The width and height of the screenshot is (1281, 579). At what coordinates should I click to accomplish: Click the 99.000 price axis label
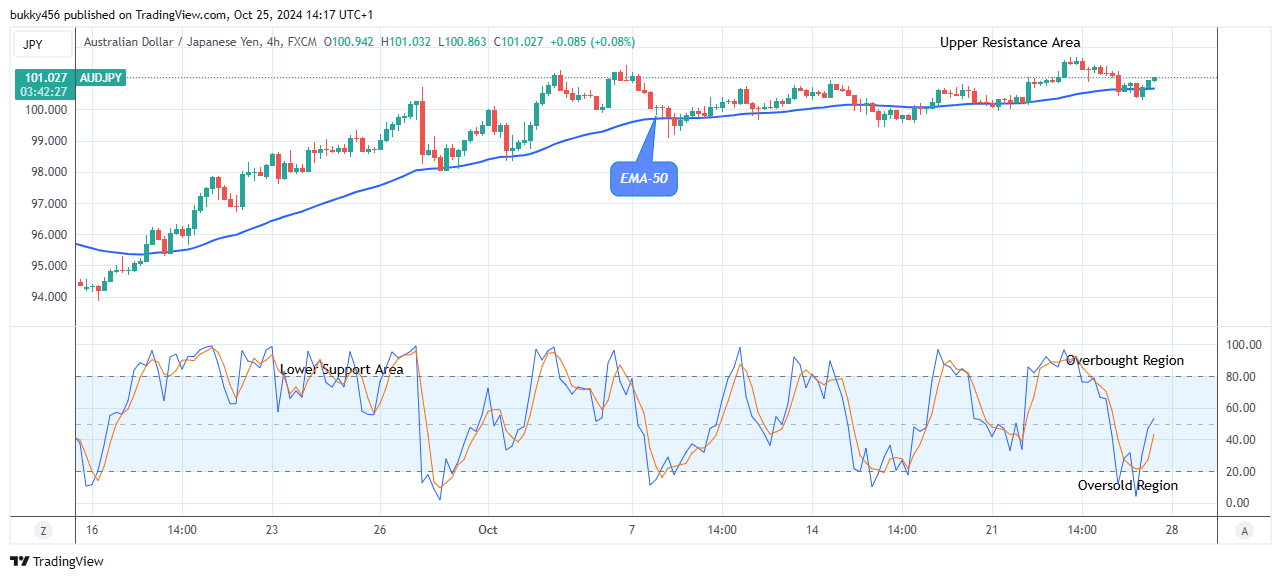pyautogui.click(x=50, y=141)
